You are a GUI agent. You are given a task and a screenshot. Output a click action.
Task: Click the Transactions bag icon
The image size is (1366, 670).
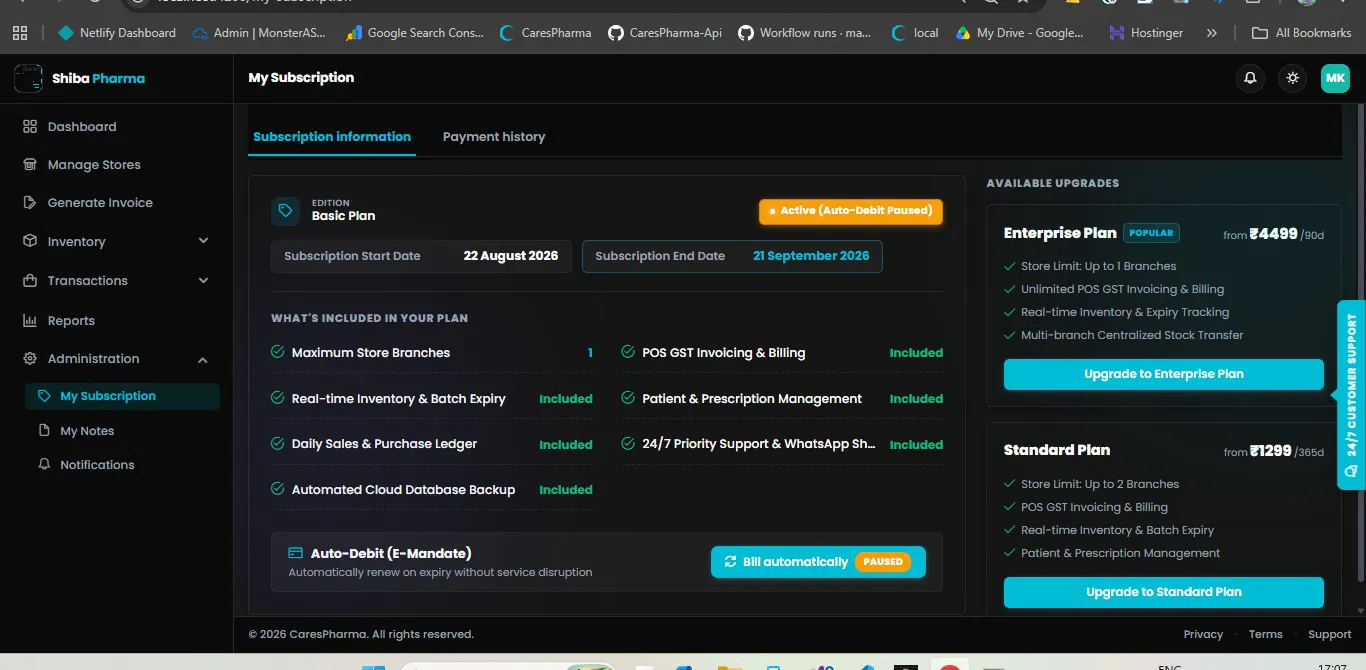[29, 281]
